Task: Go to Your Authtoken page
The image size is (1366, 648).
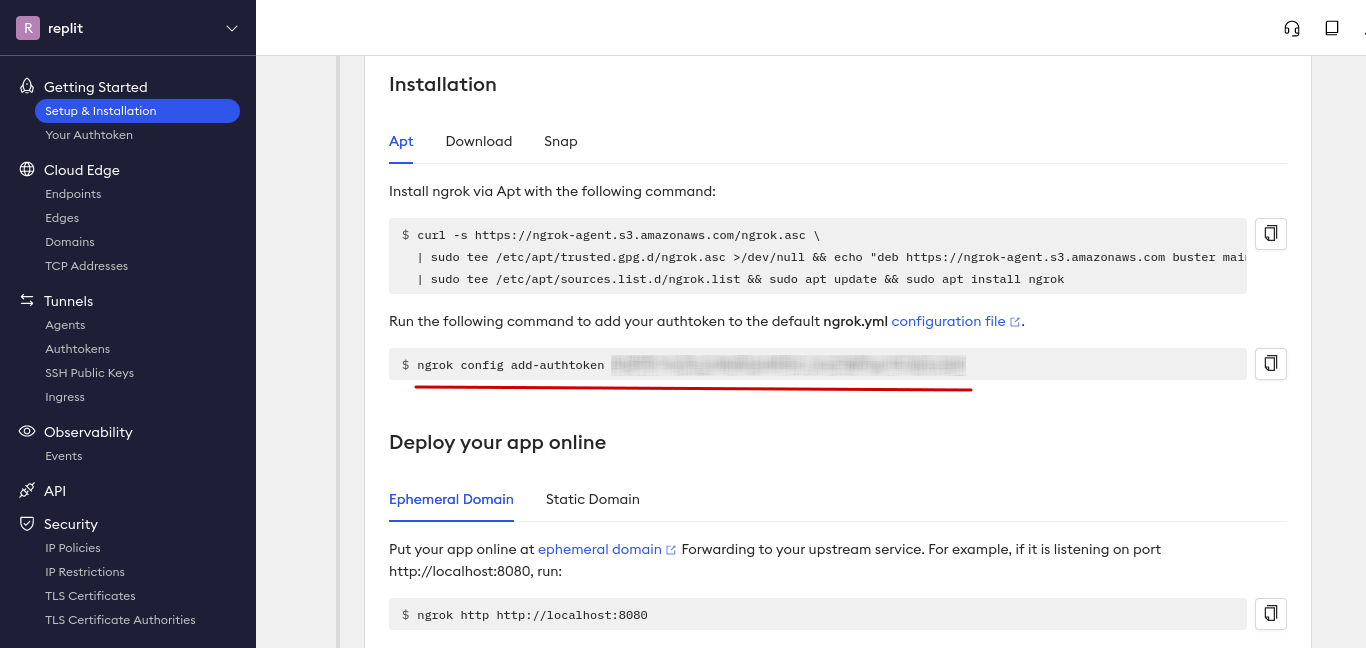Action: pyautogui.click(x=89, y=135)
